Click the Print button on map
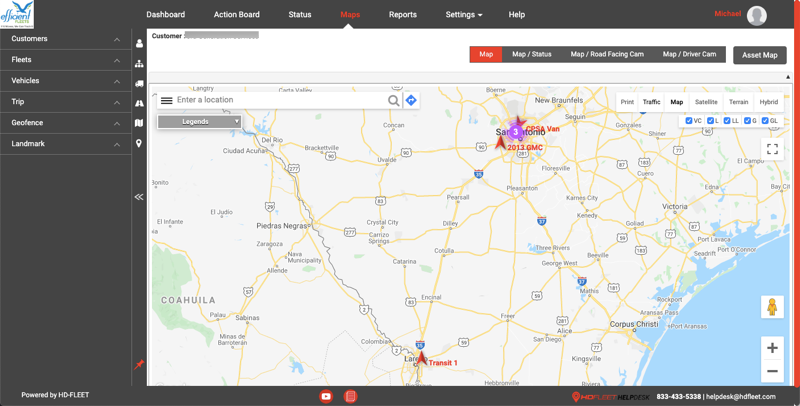Image resolution: width=800 pixels, height=406 pixels. [627, 102]
